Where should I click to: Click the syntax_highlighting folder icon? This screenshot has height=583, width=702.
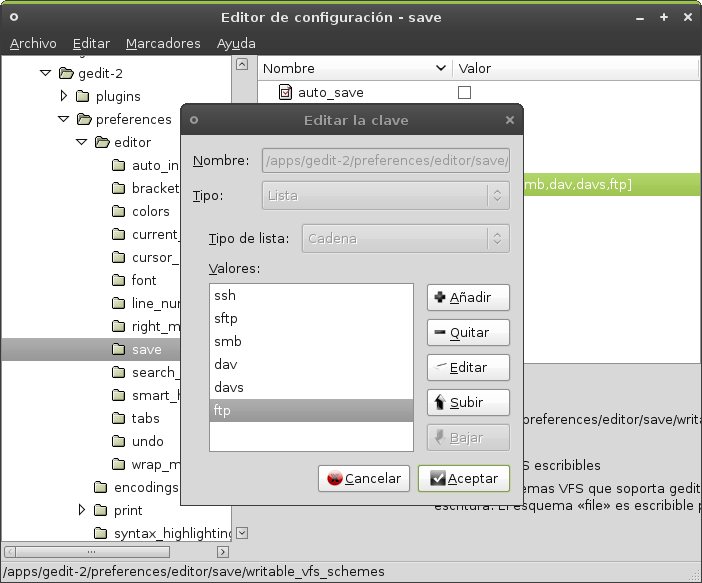(100, 533)
